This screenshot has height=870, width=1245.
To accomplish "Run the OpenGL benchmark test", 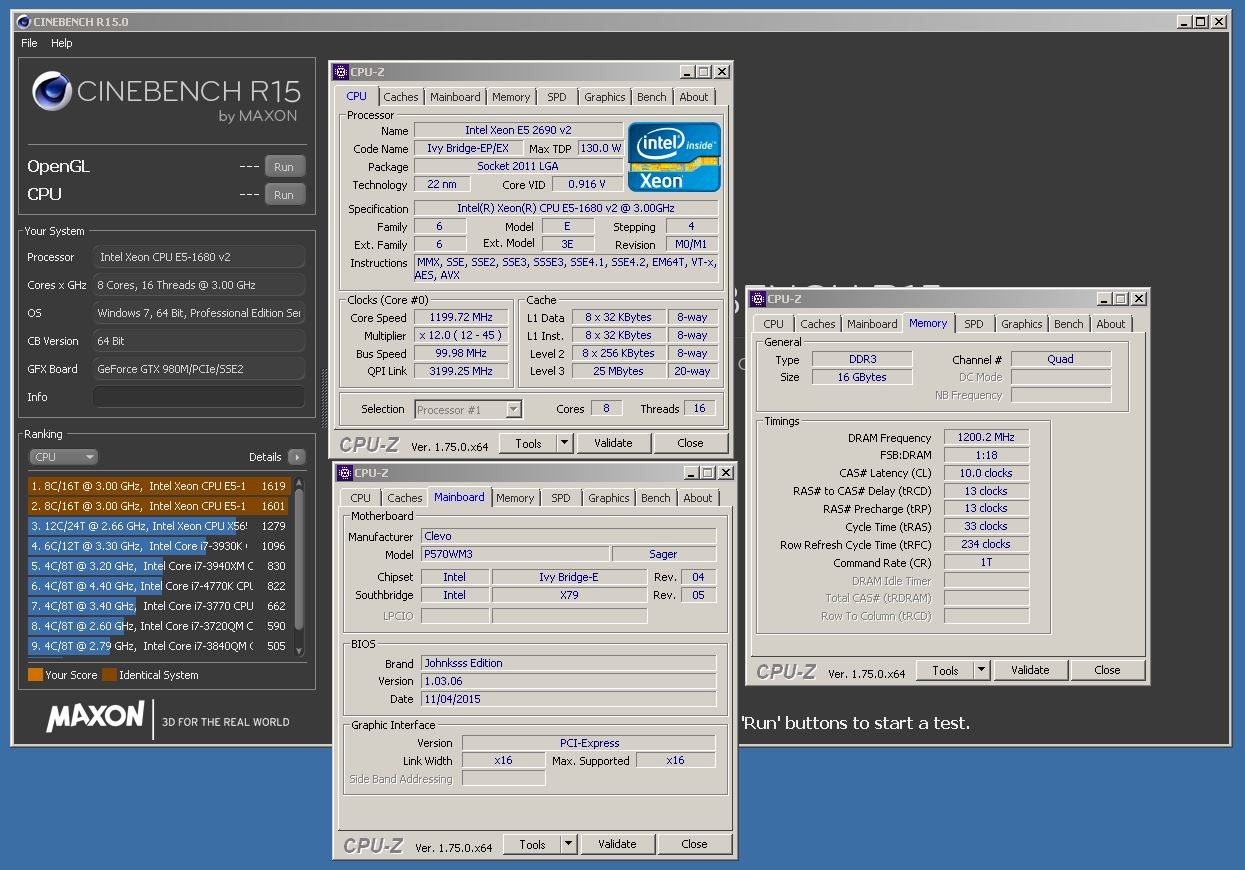I will pyautogui.click(x=284, y=167).
